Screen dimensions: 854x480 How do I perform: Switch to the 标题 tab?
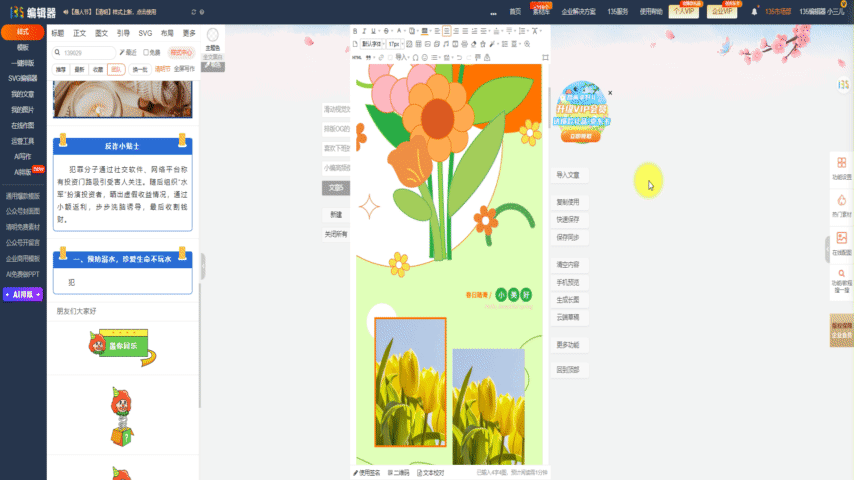pyautogui.click(x=58, y=33)
